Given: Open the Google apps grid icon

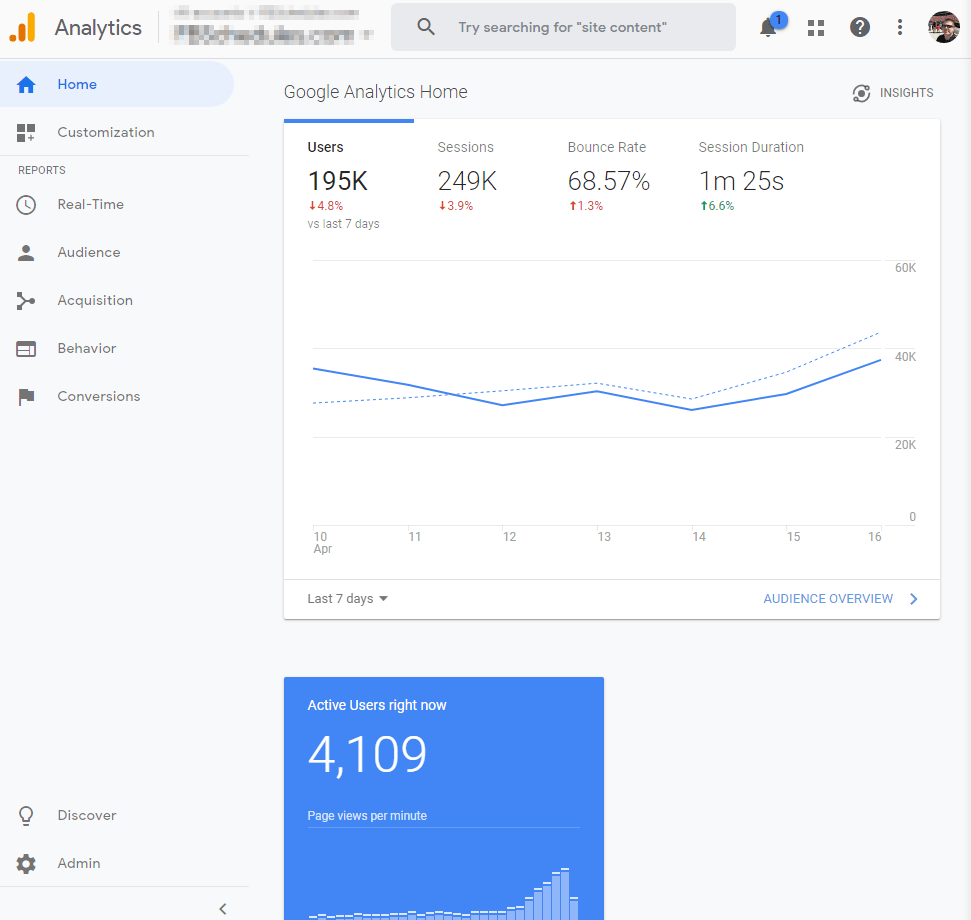Looking at the screenshot, I should pos(816,28).
